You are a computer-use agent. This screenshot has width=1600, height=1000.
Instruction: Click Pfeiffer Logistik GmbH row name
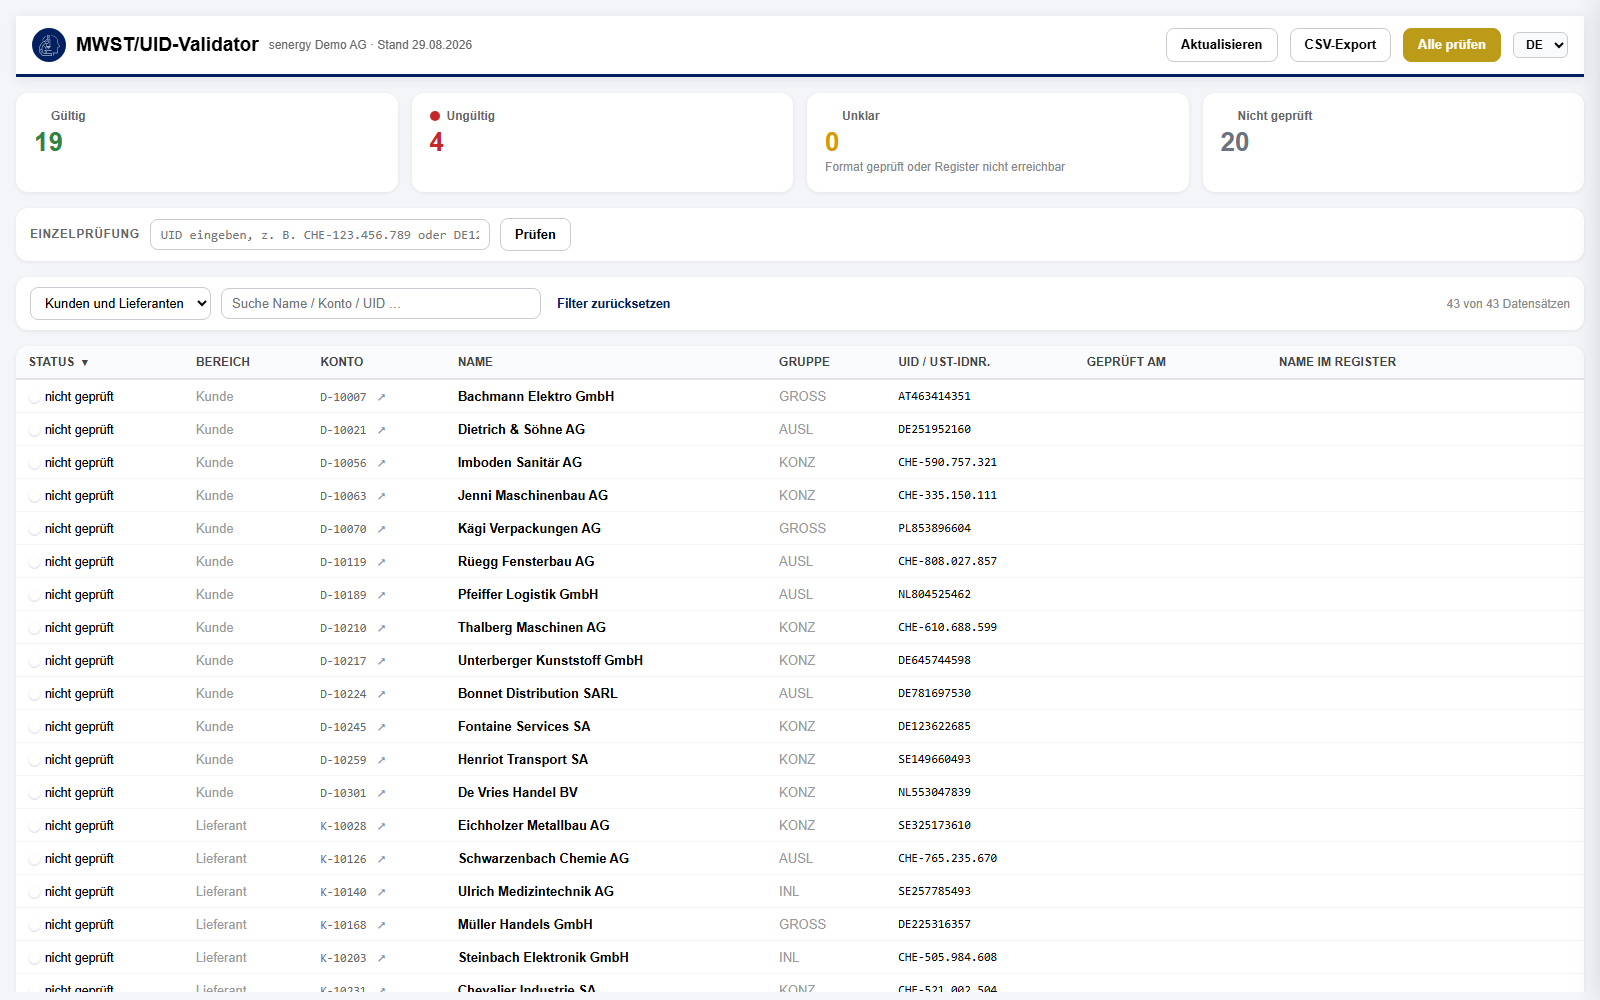[528, 595]
